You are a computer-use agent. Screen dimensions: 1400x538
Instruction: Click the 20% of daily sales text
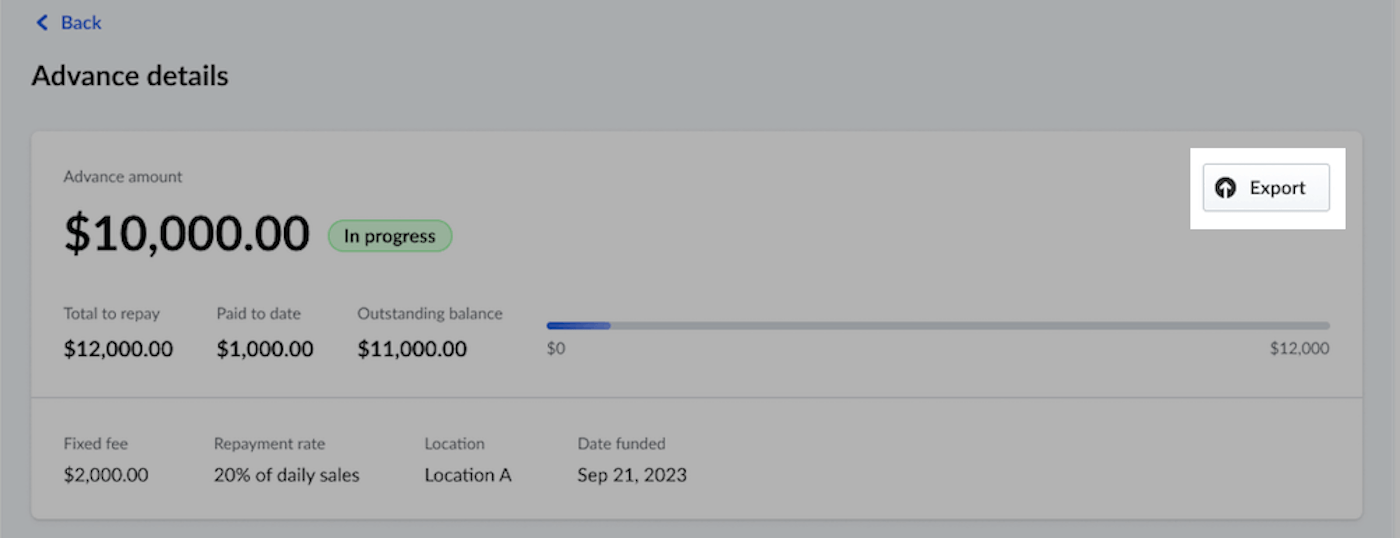pyautogui.click(x=286, y=475)
